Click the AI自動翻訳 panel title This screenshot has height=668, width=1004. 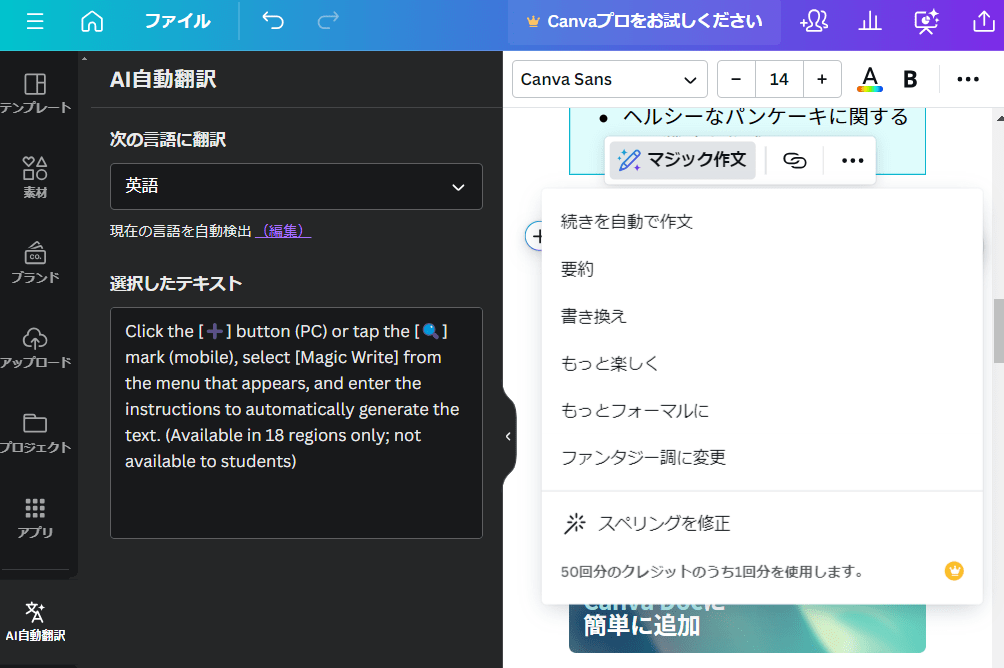pos(163,79)
